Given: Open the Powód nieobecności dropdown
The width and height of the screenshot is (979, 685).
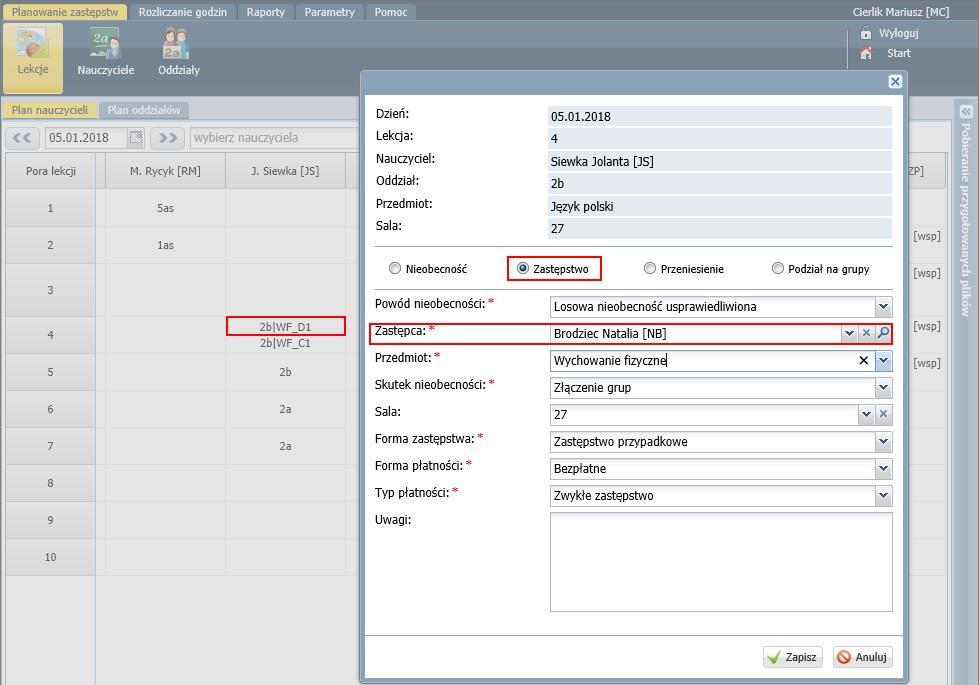Looking at the screenshot, I should pyautogui.click(x=883, y=307).
